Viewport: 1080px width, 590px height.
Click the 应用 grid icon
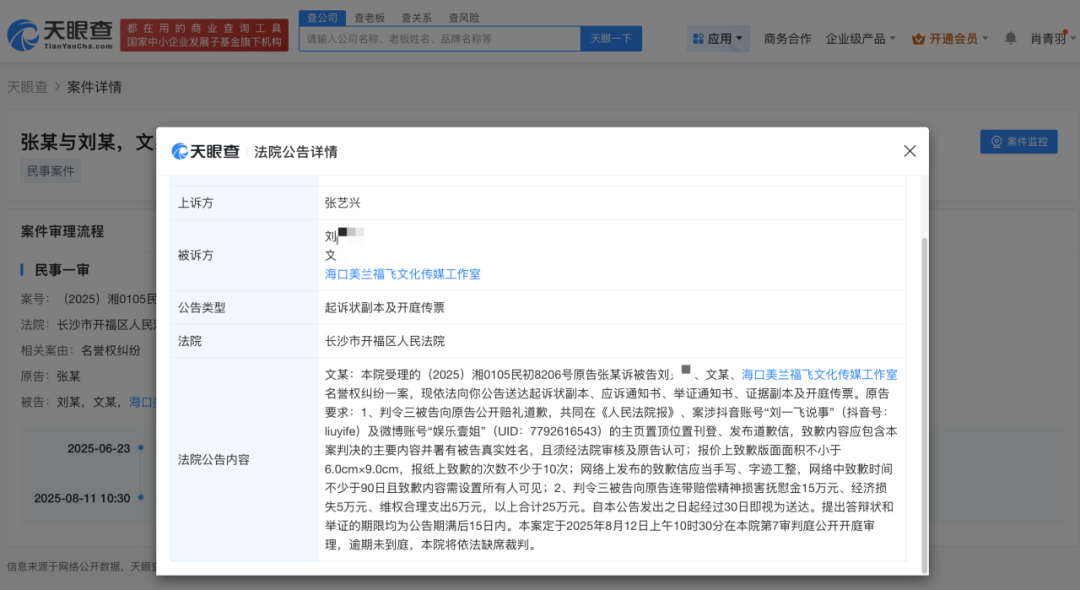[697, 39]
